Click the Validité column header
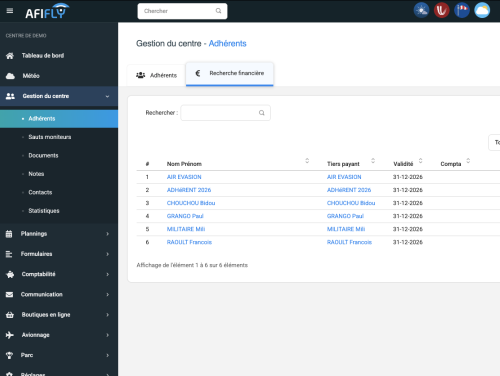500x376 pixels. click(x=403, y=164)
